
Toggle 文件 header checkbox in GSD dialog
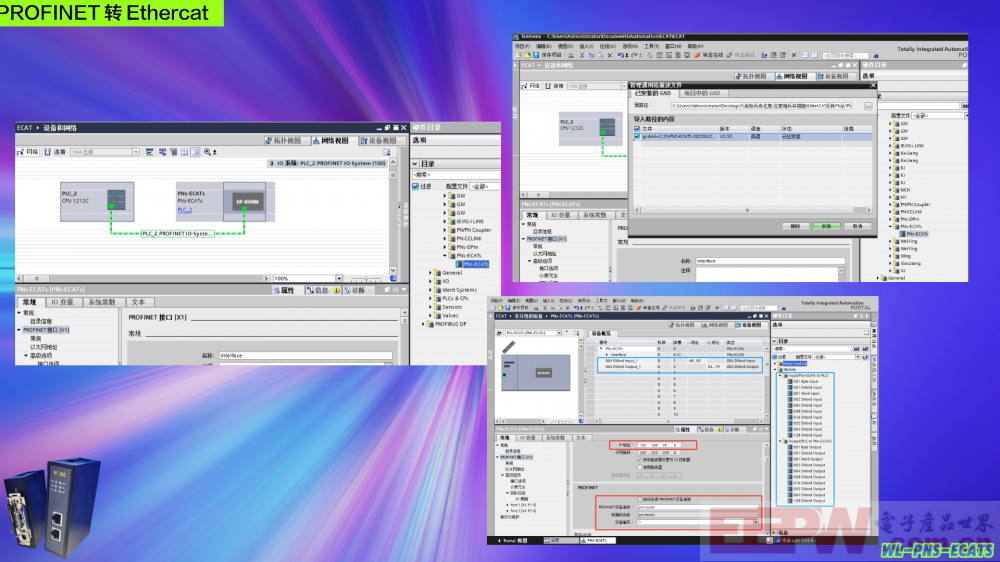pyautogui.click(x=636, y=129)
